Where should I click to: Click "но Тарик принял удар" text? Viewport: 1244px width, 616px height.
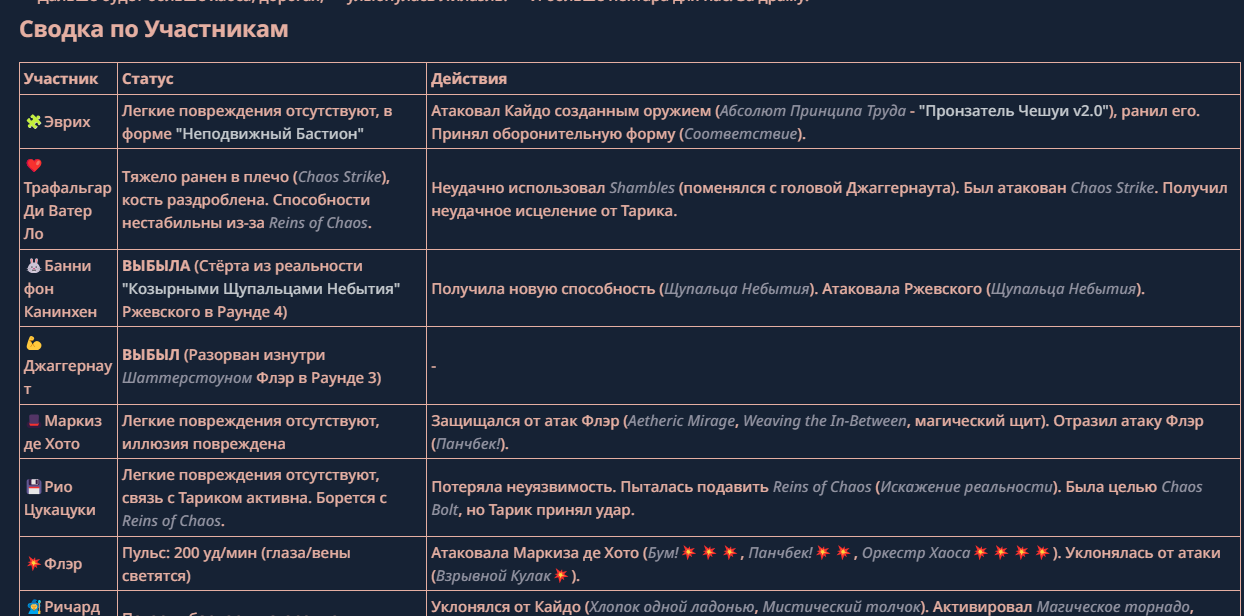point(549,510)
